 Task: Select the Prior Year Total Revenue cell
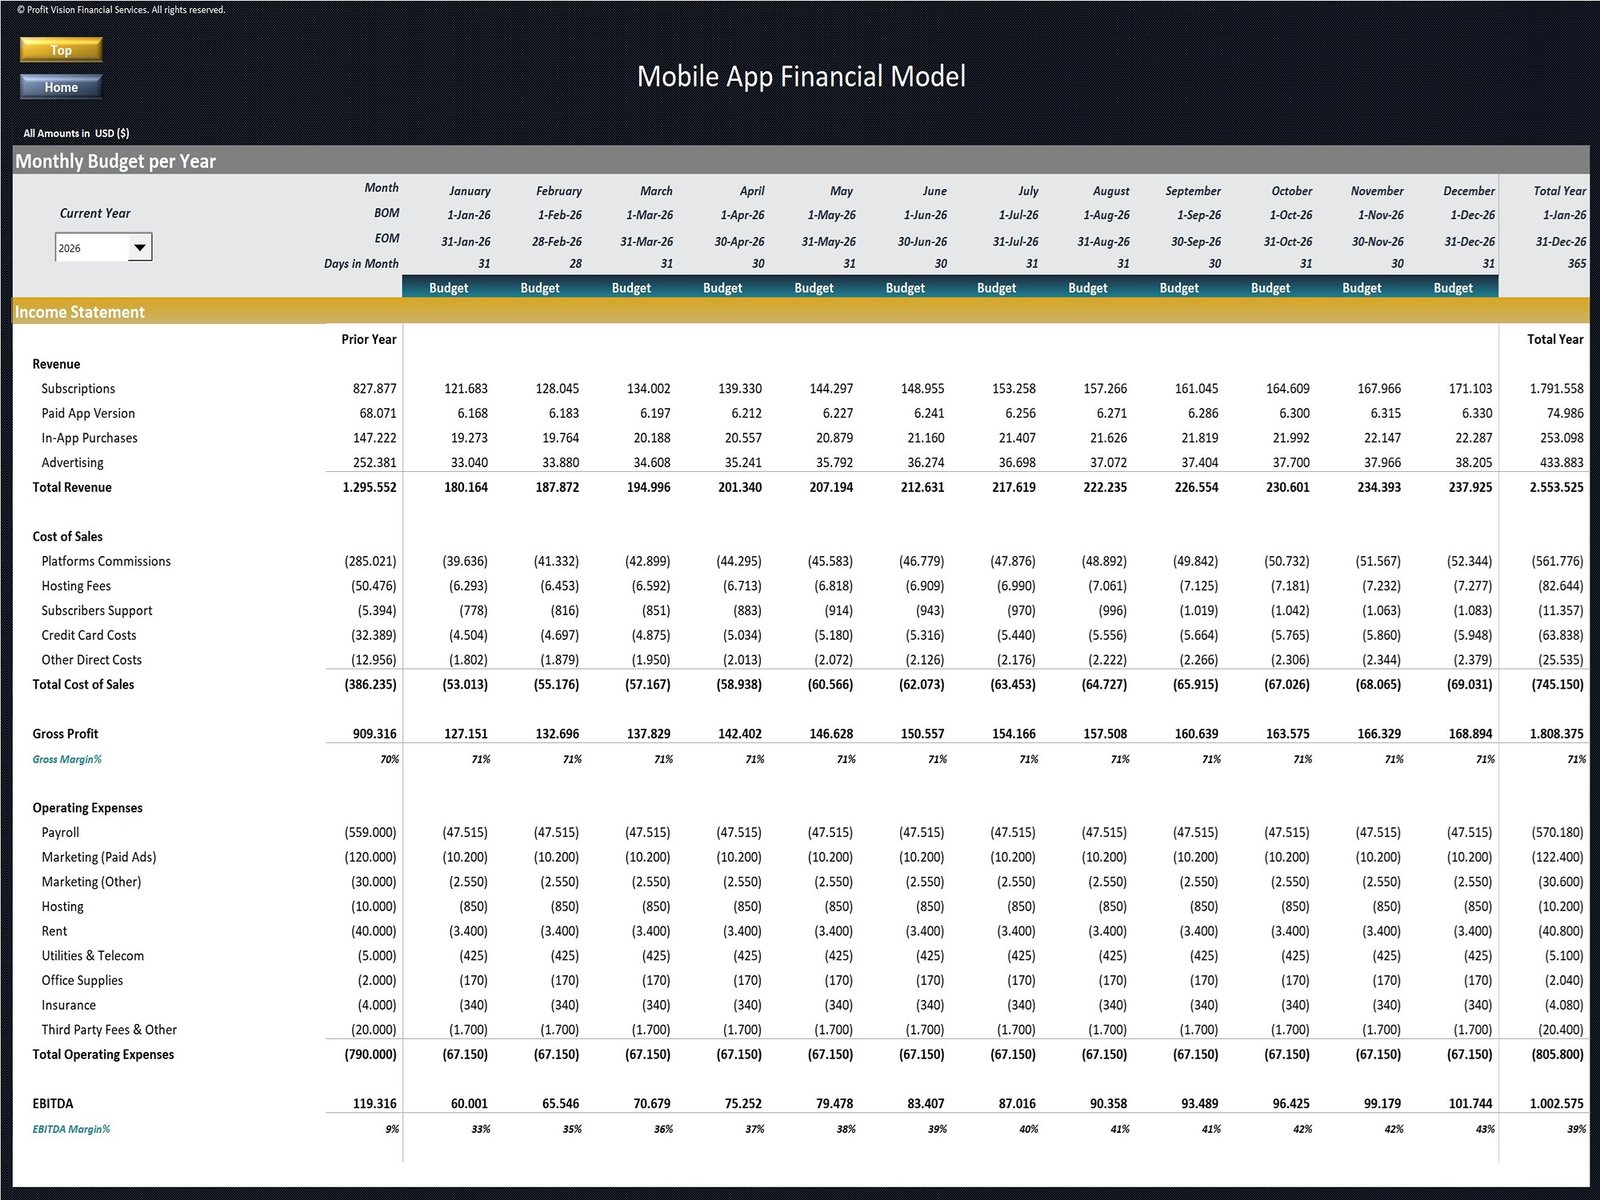[x=369, y=488]
